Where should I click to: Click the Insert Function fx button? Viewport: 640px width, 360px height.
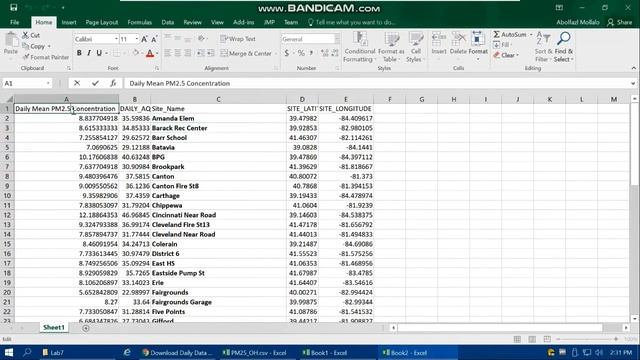tap(113, 83)
